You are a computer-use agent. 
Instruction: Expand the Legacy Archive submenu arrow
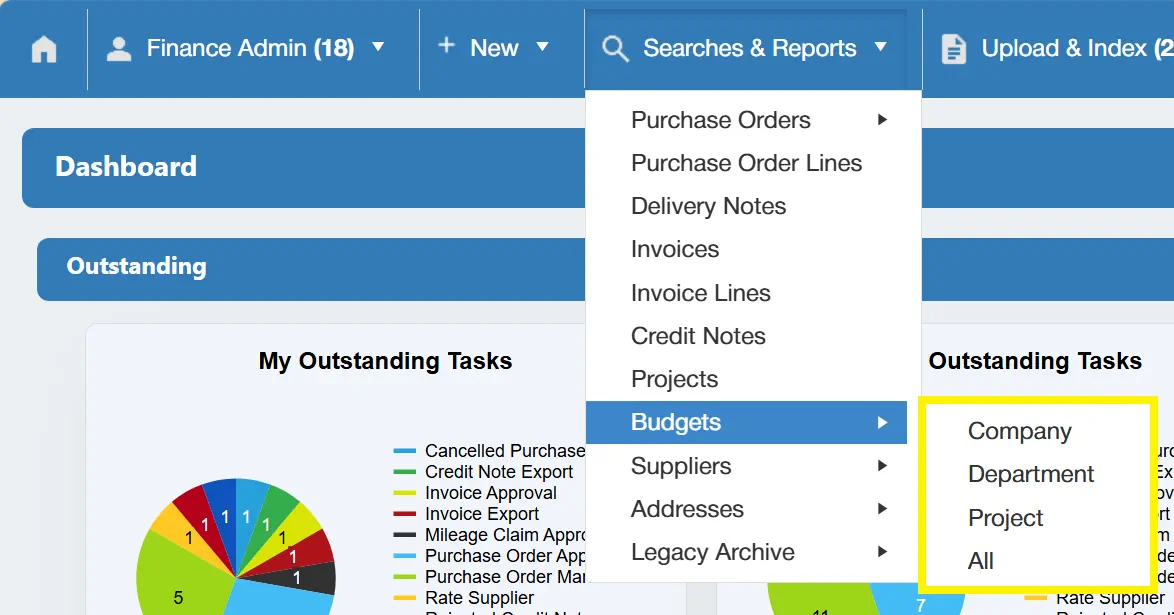point(882,552)
